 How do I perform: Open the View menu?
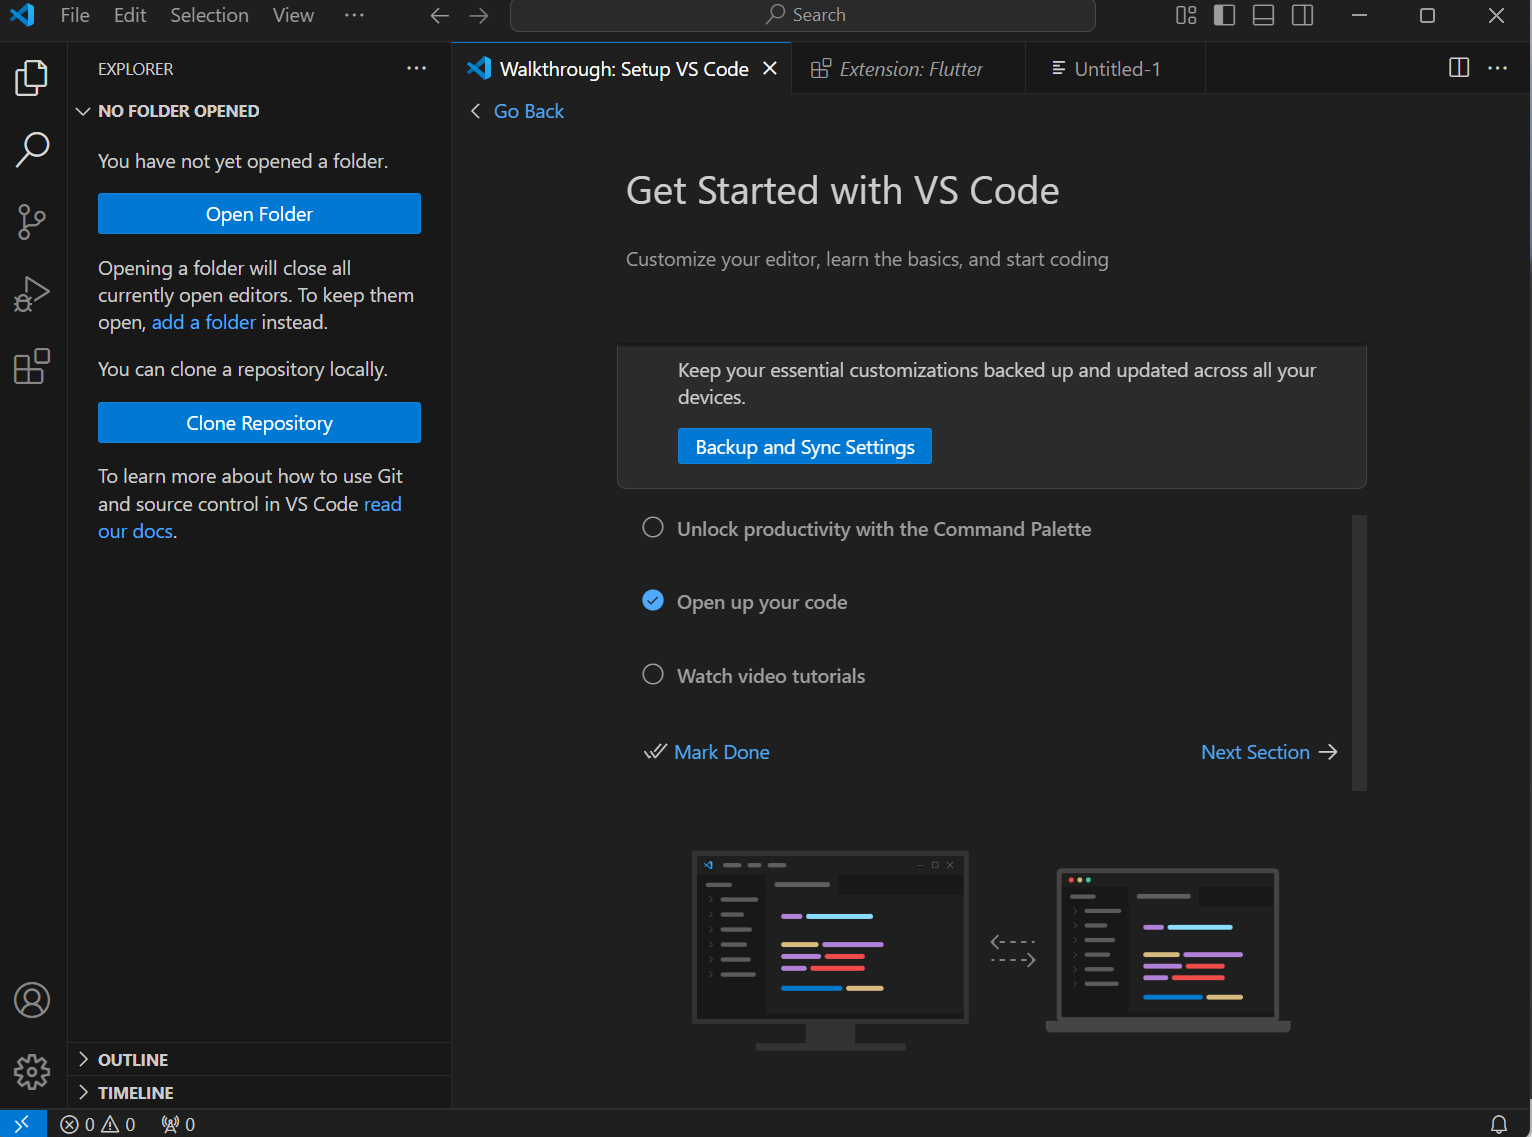pos(293,15)
